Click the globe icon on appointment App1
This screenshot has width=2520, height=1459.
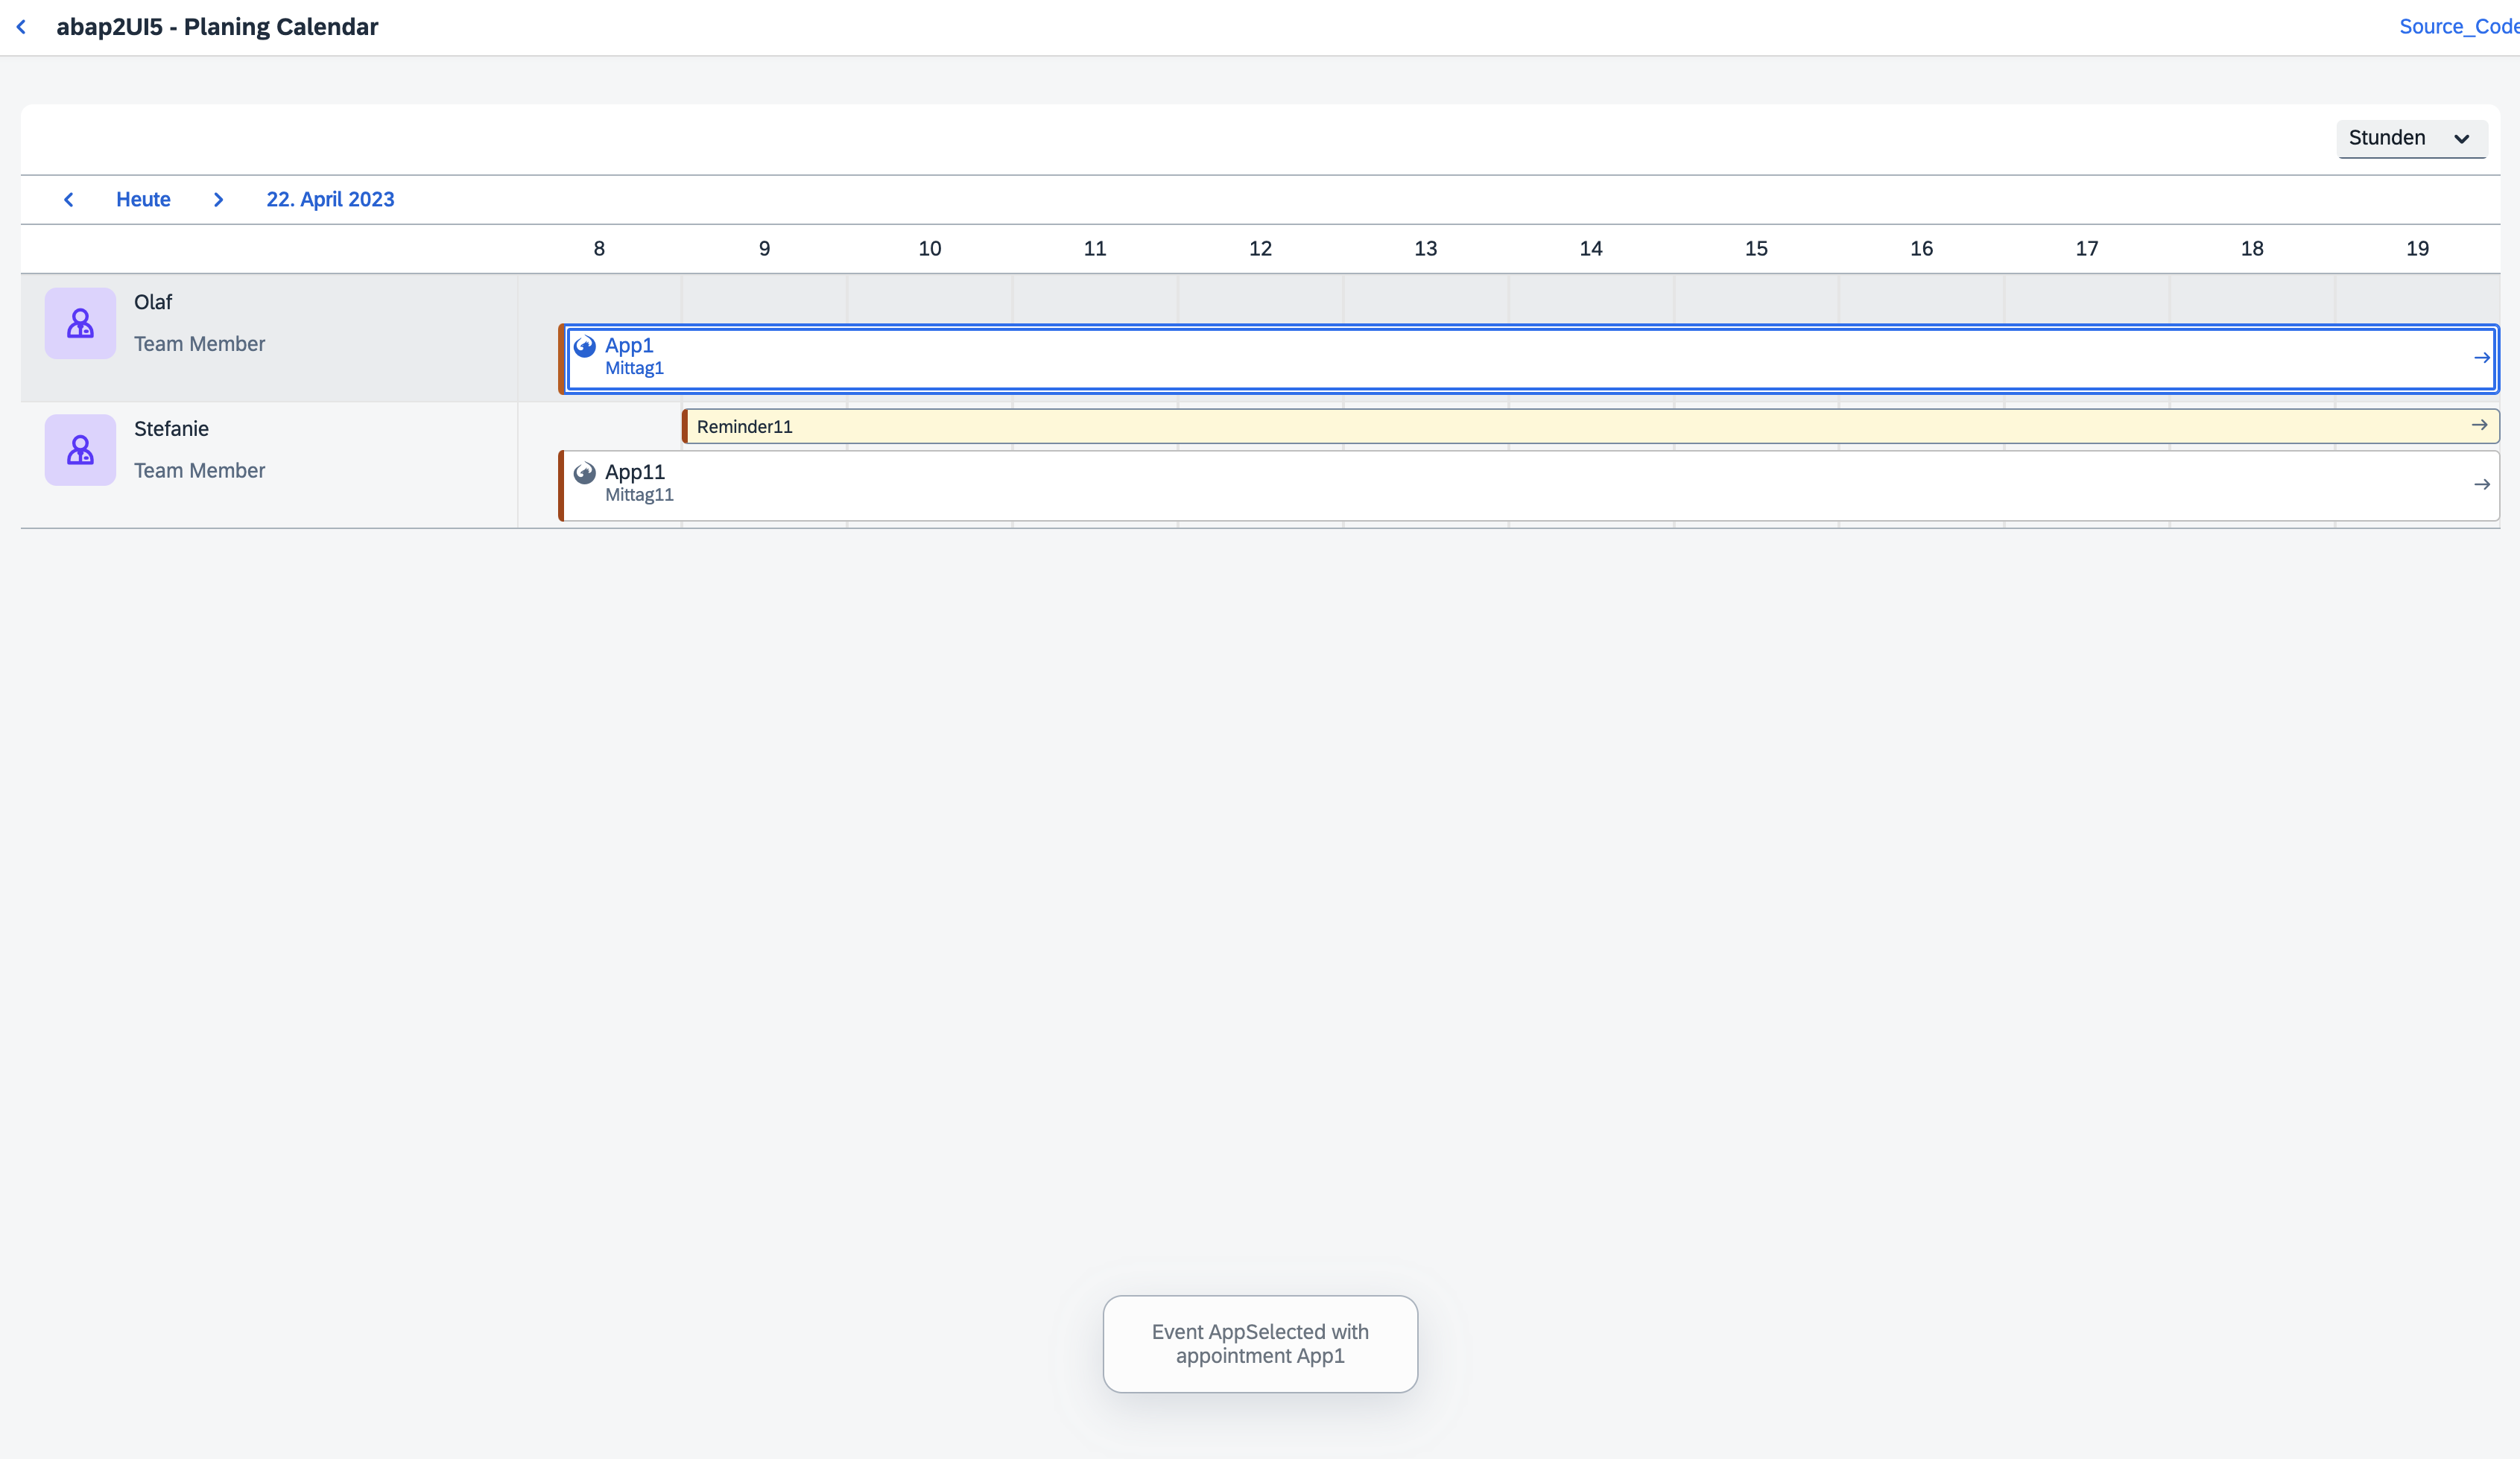coord(585,346)
